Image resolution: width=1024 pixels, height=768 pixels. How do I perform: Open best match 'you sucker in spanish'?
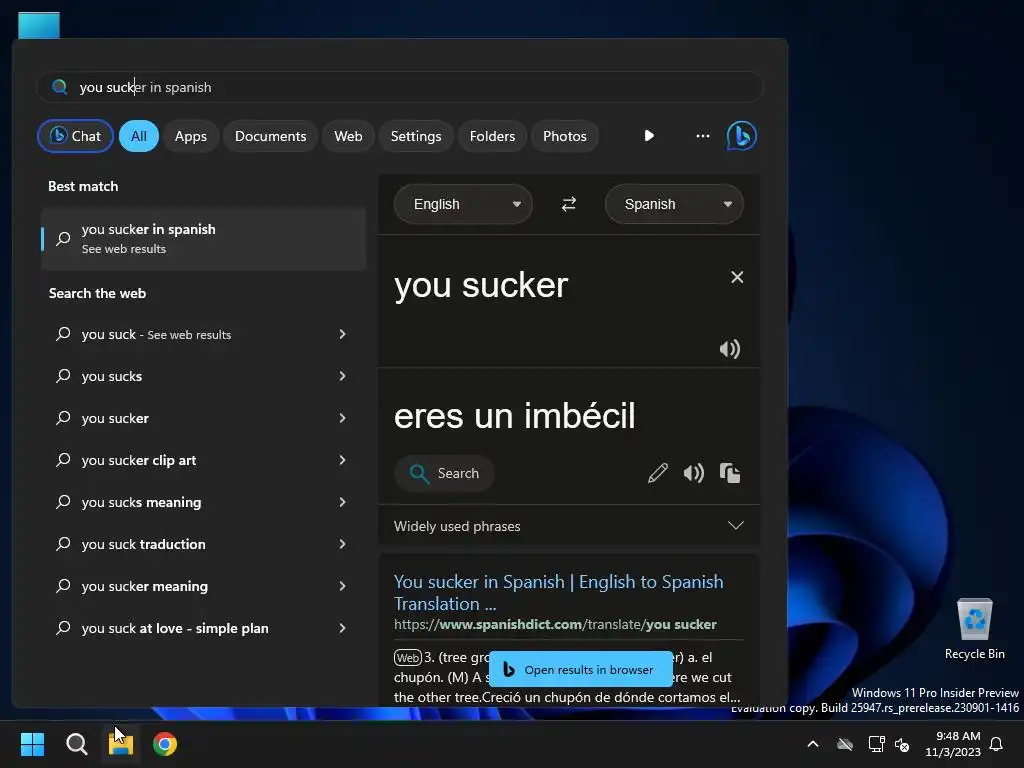(x=203, y=238)
